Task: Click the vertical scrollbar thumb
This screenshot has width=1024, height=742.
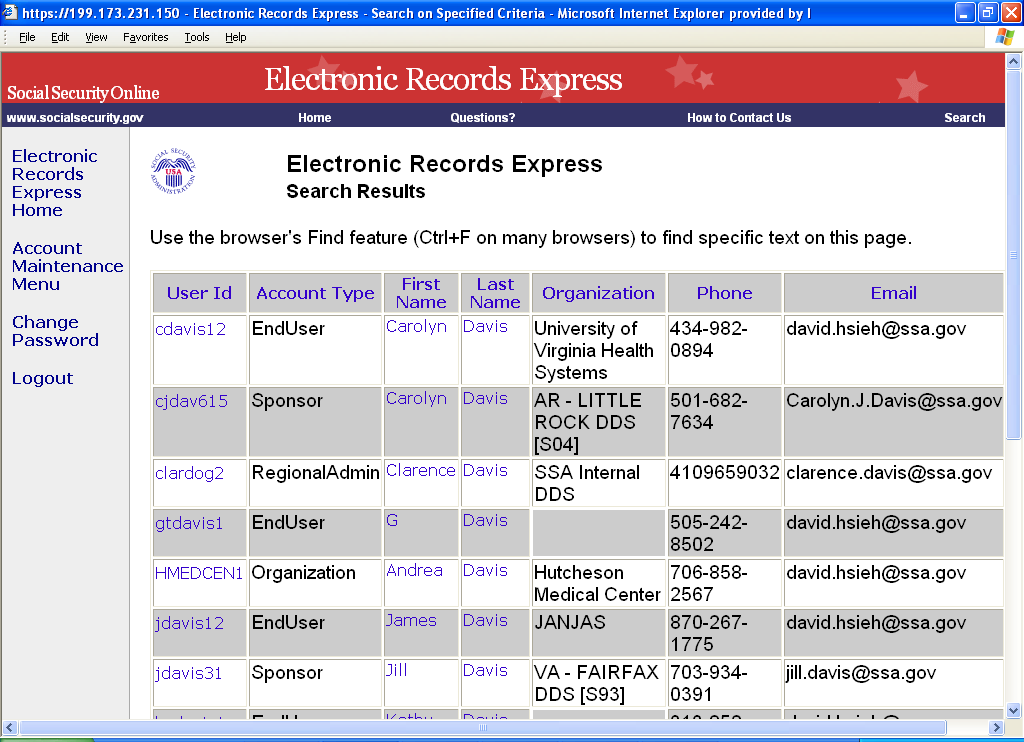Action: pos(1014,255)
